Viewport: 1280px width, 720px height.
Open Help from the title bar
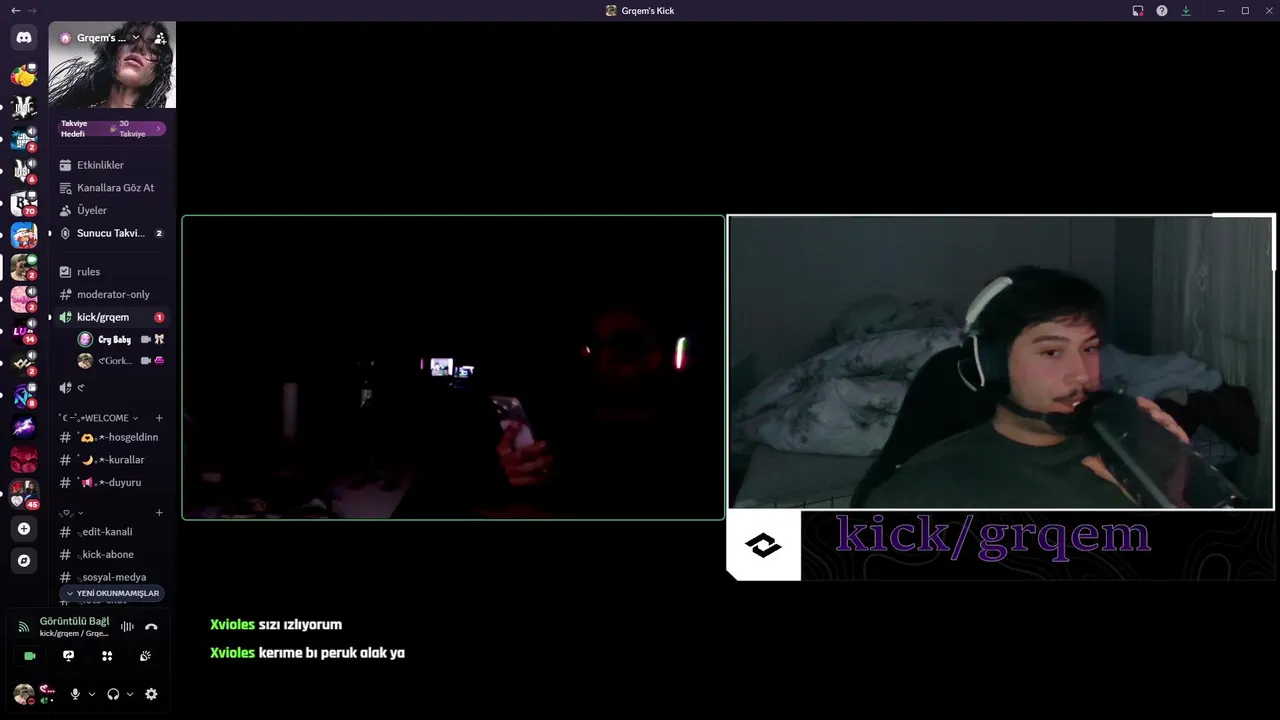[x=1162, y=10]
